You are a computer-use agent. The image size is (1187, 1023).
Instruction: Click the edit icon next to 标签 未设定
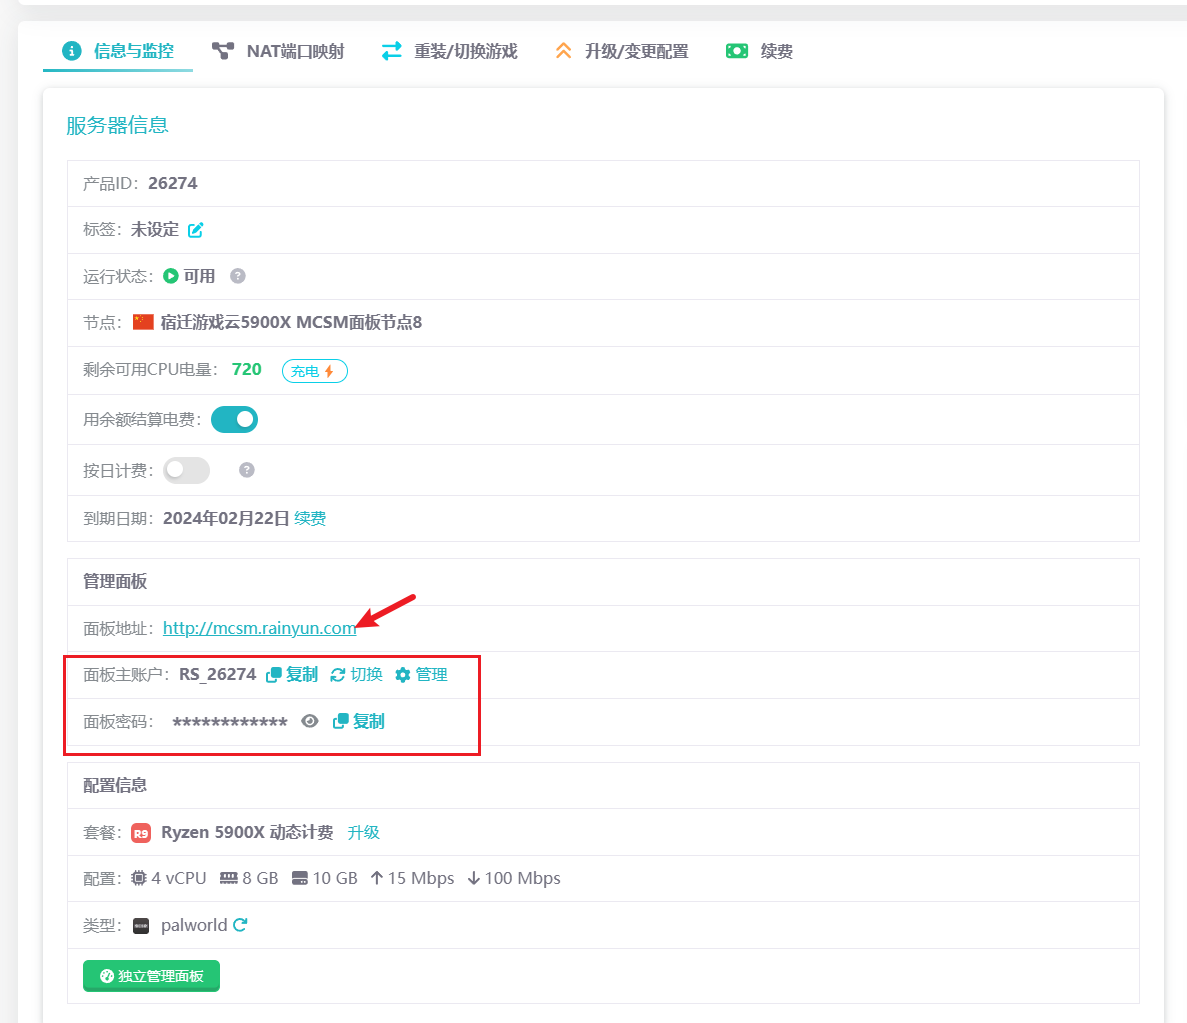pyautogui.click(x=195, y=230)
